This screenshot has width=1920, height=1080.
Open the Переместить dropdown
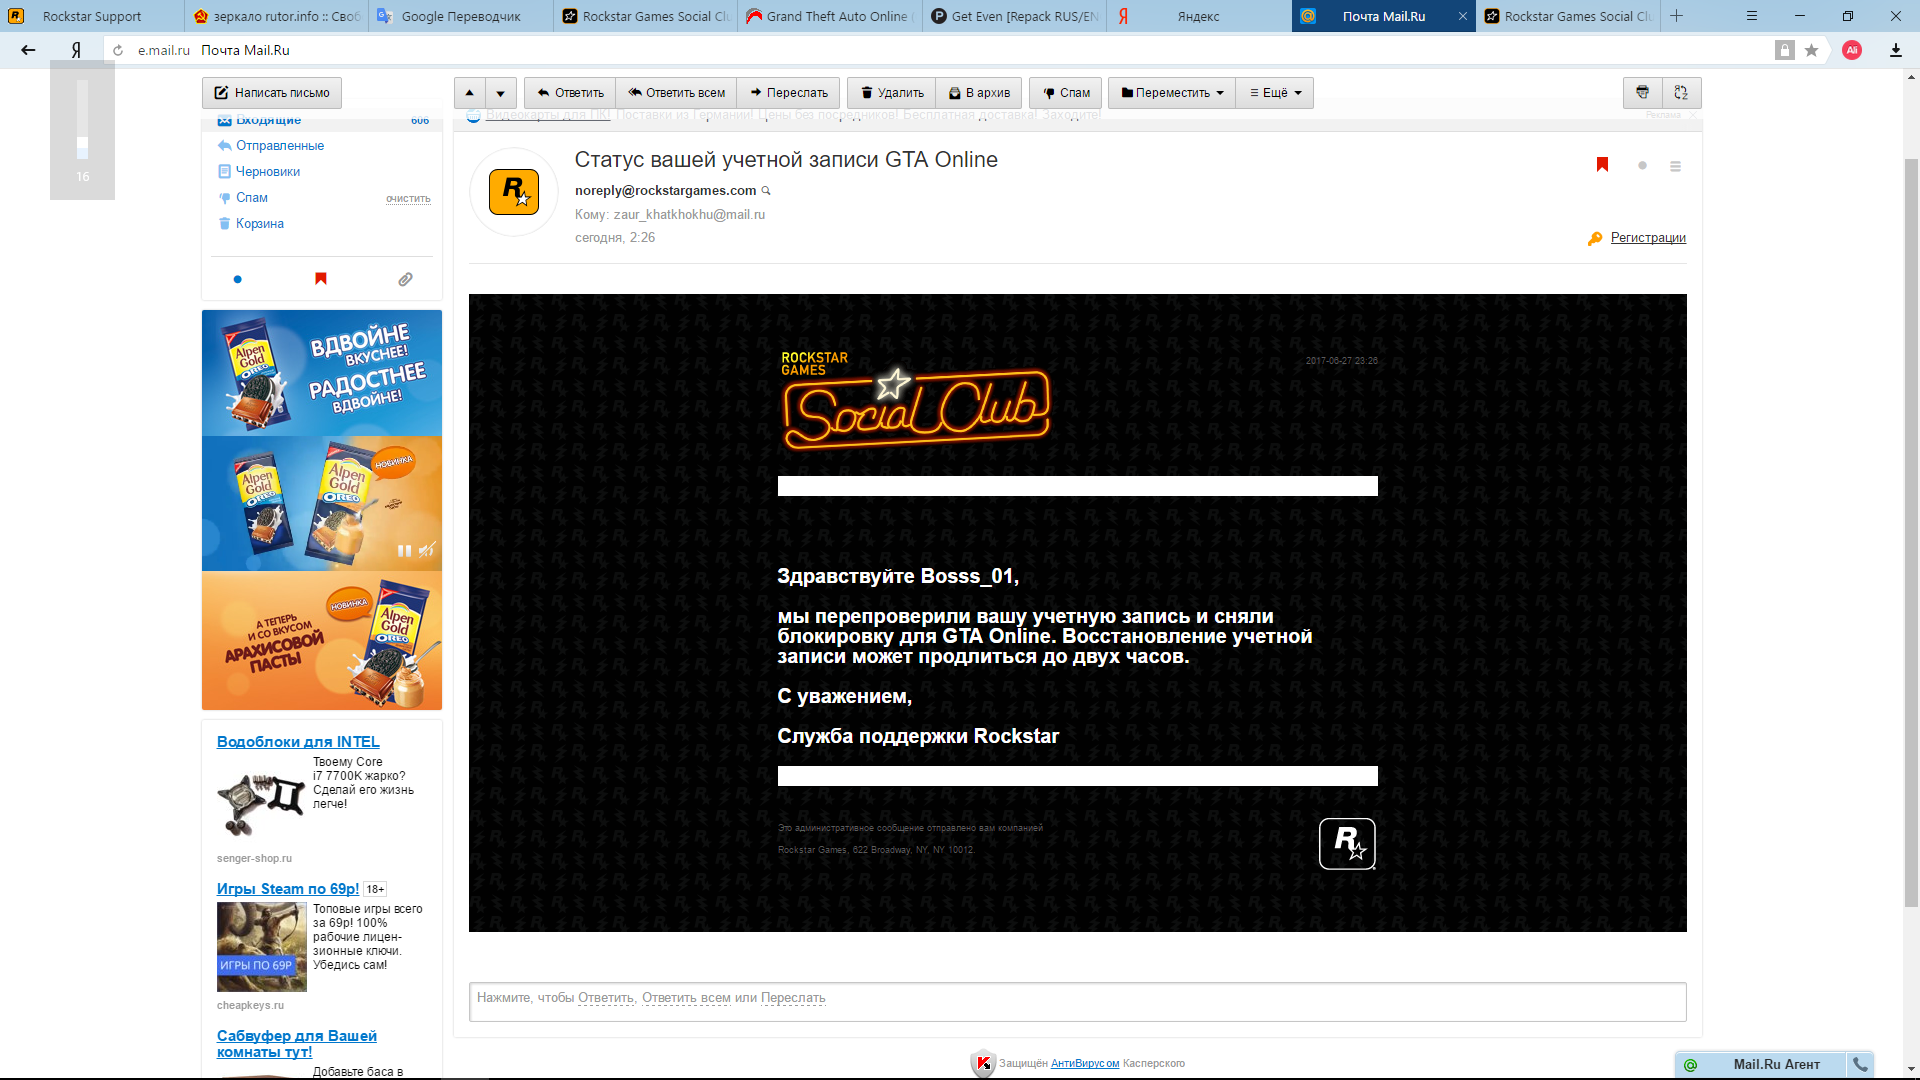[x=1172, y=93]
